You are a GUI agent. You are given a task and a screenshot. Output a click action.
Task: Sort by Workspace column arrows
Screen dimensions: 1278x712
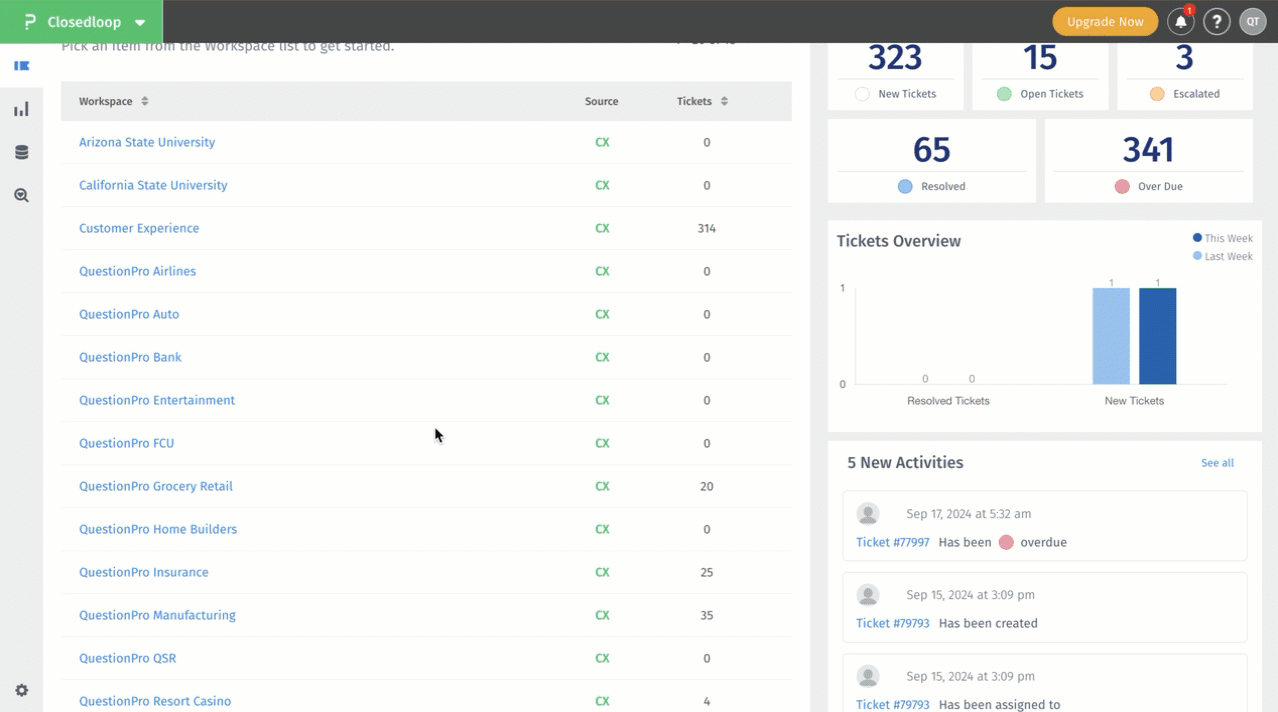(x=144, y=101)
